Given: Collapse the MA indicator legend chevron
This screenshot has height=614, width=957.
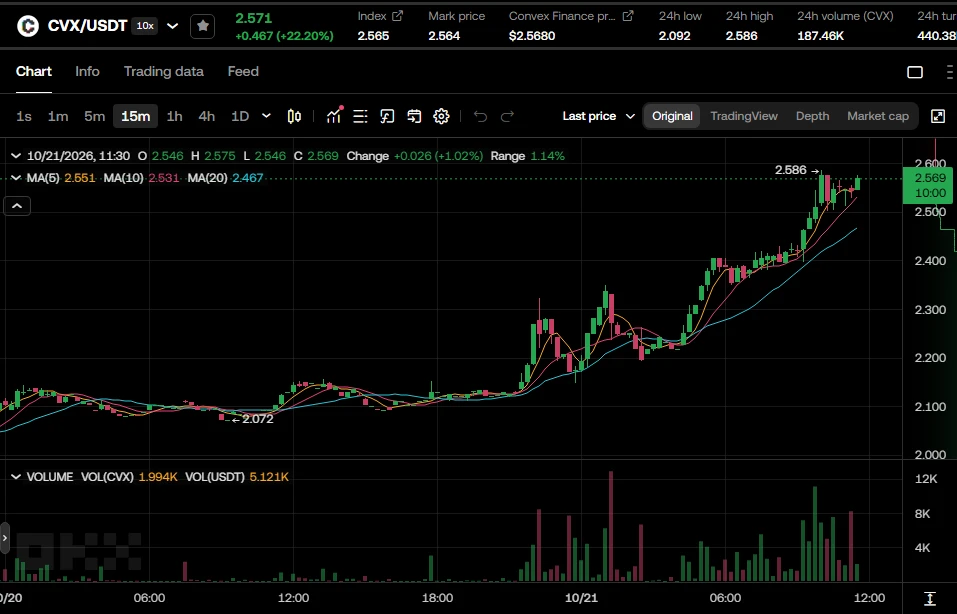Looking at the screenshot, I should pos(16,178).
